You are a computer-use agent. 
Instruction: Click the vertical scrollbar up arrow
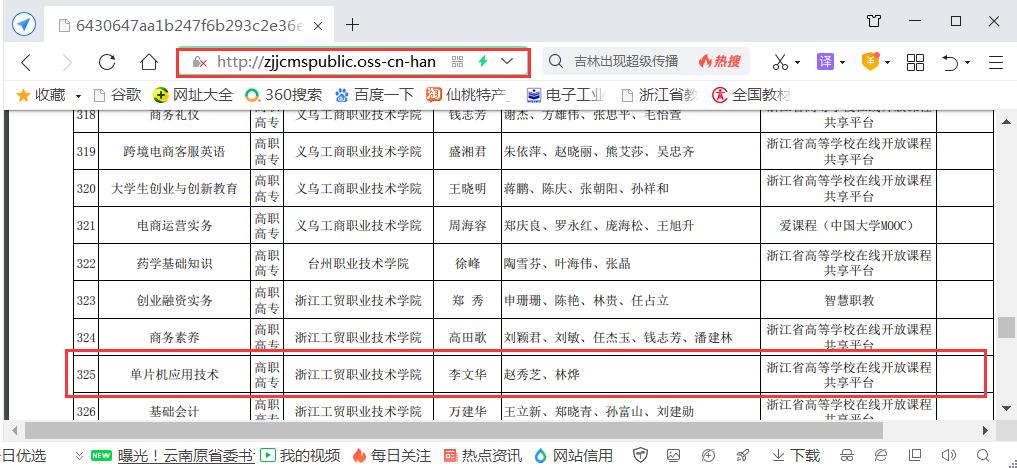coord(1007,121)
